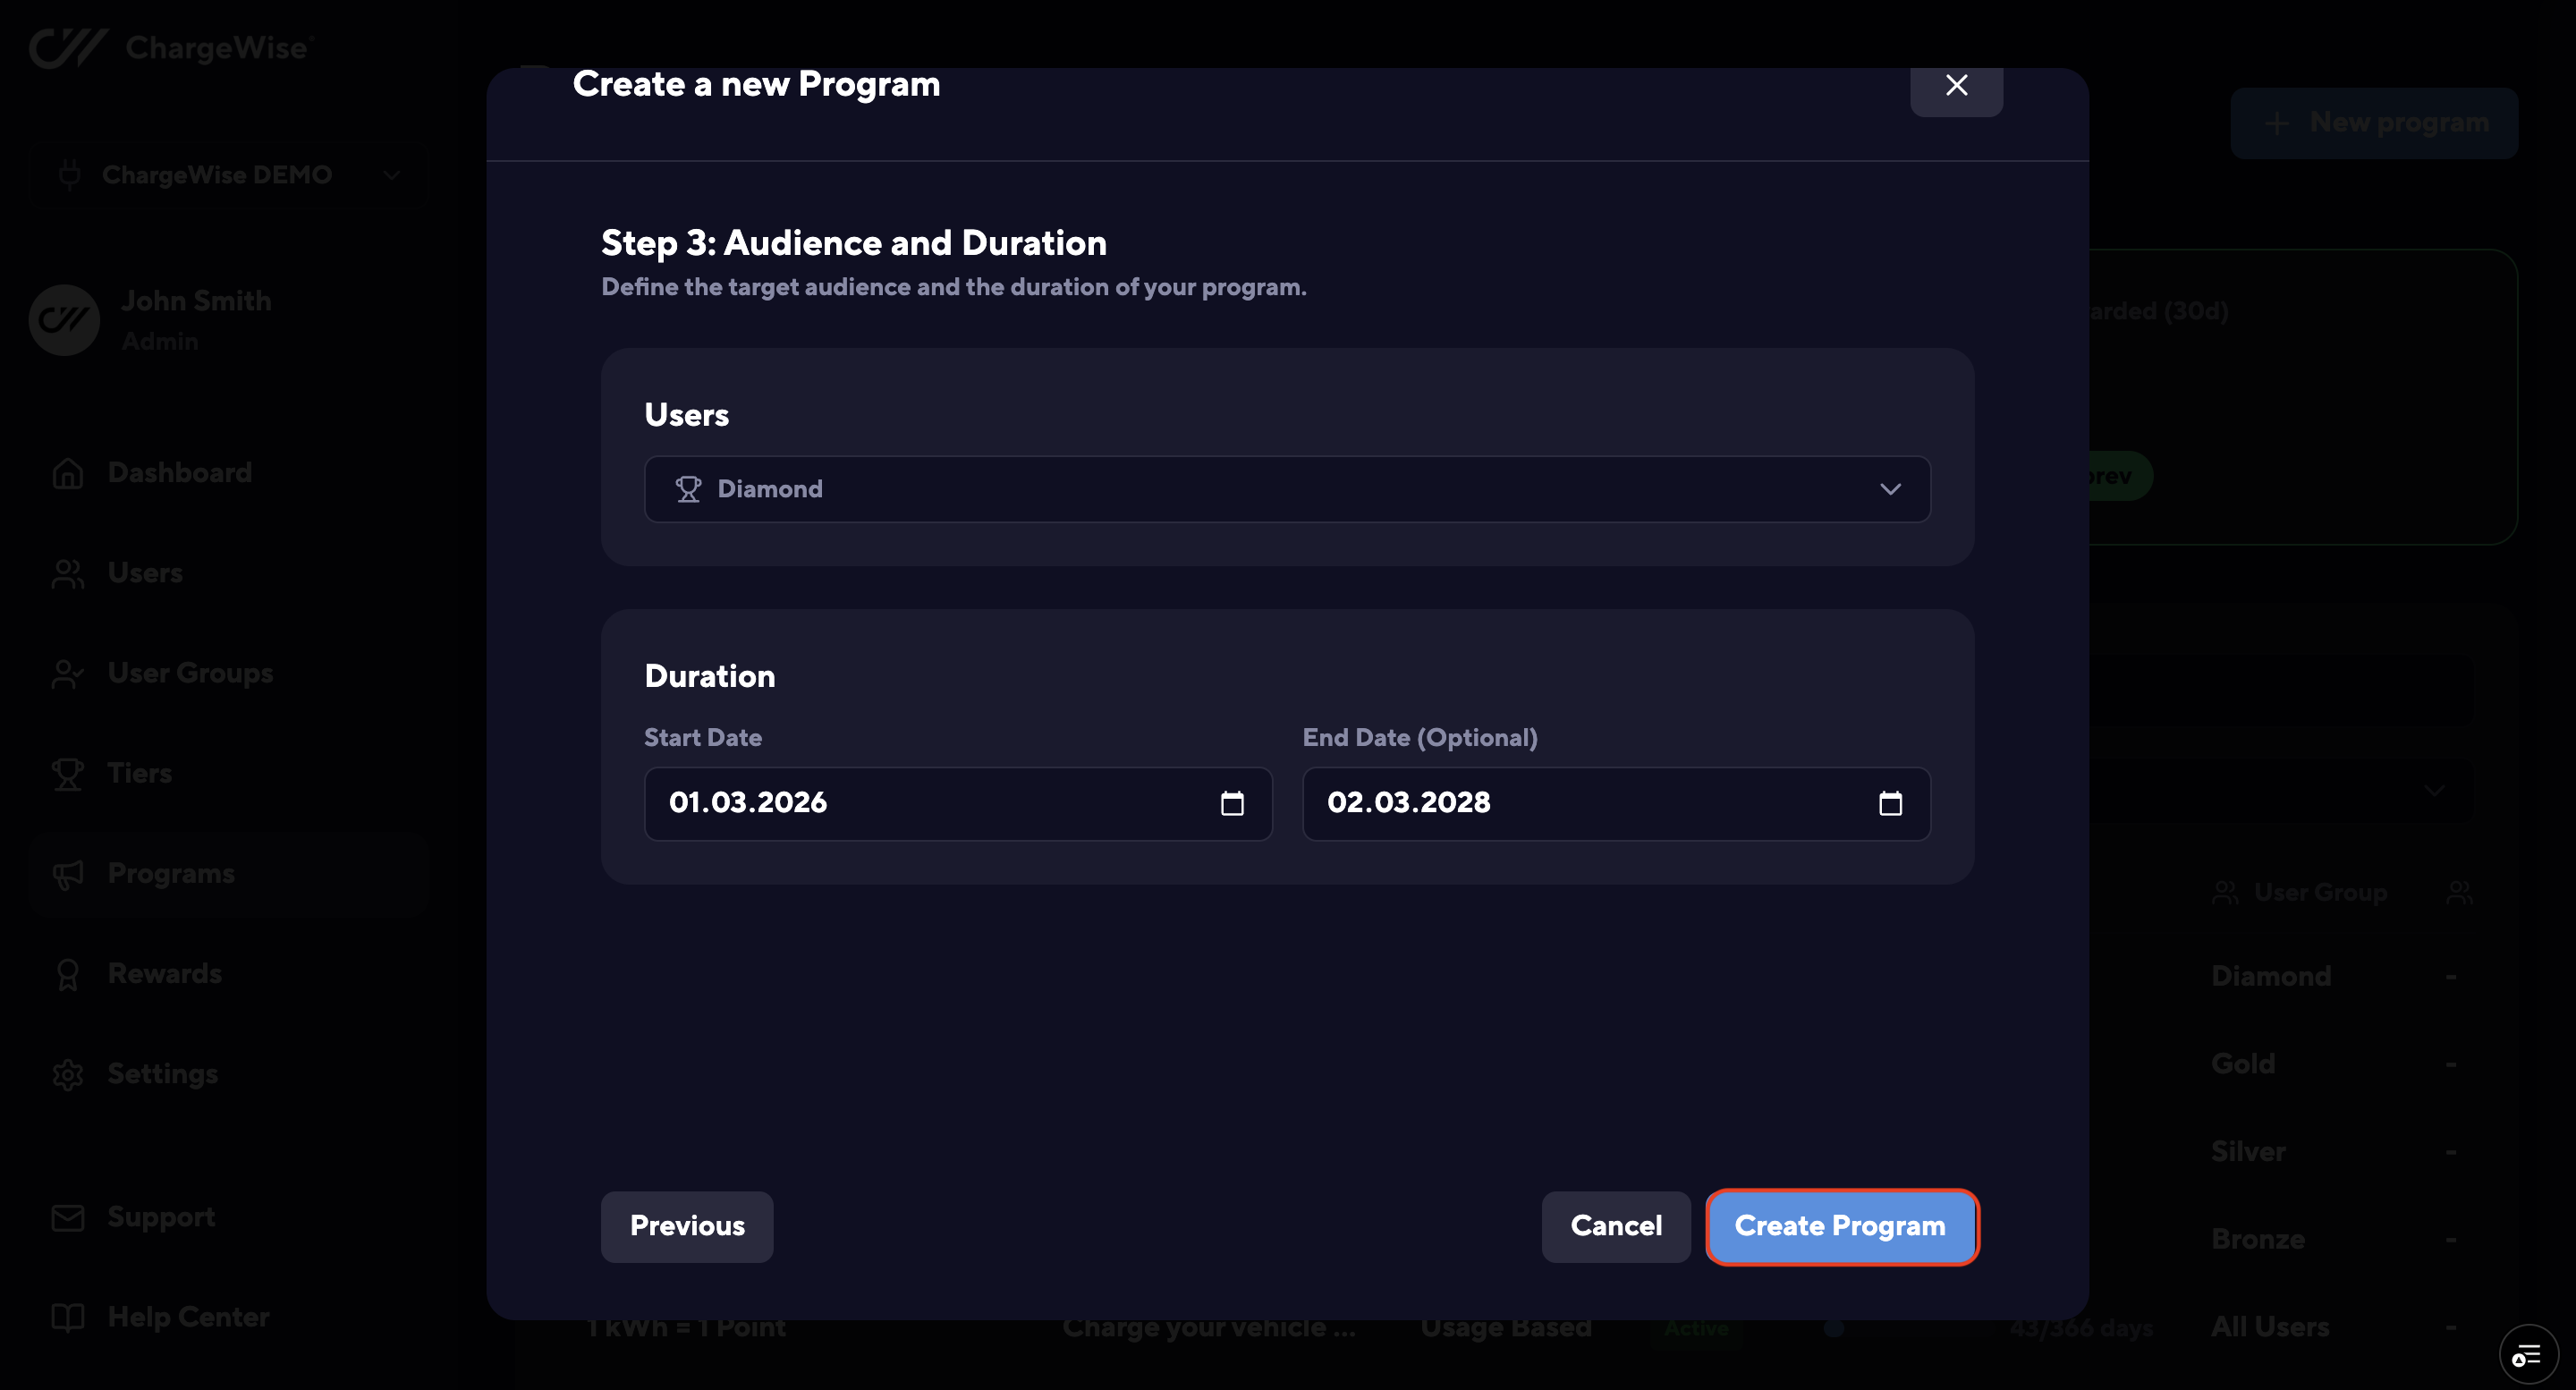Open the User Groups menu item
This screenshot has width=2576, height=1390.
tap(190, 673)
